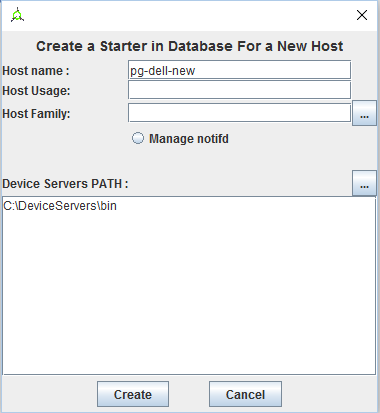Select the C:\DeviceServers\bin path line
Viewport: 380px width, 413px height.
(60, 206)
